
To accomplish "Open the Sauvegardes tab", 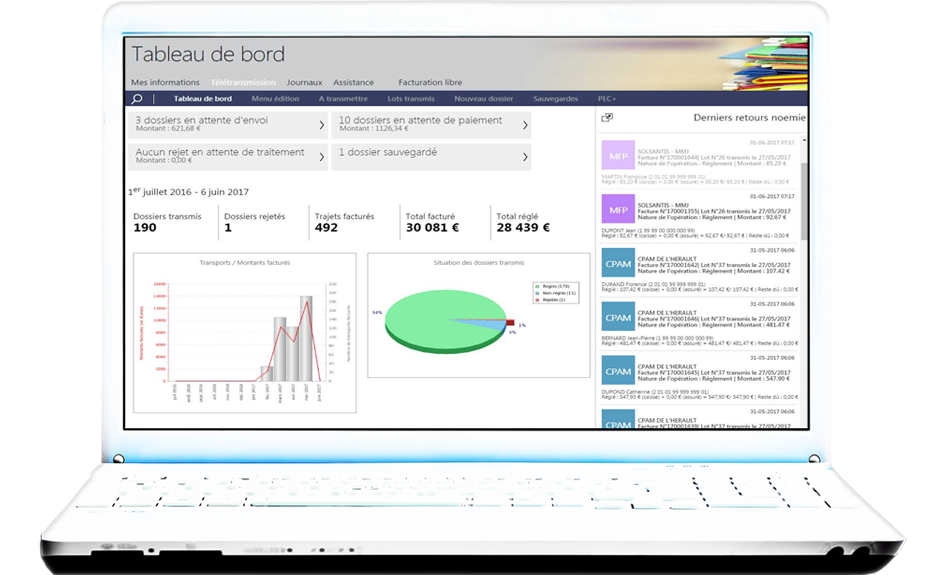I will 555,99.
